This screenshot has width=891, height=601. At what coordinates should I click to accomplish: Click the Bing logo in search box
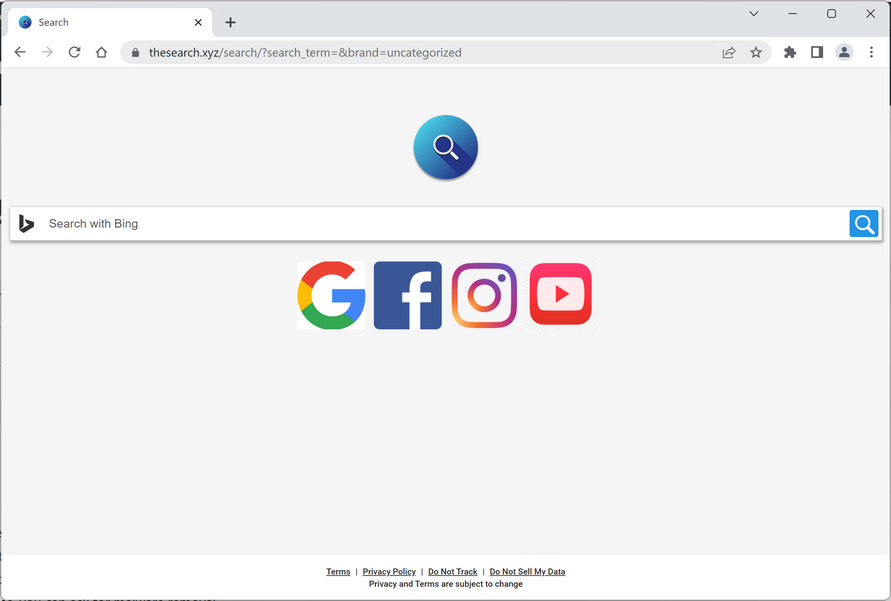pyautogui.click(x=26, y=224)
